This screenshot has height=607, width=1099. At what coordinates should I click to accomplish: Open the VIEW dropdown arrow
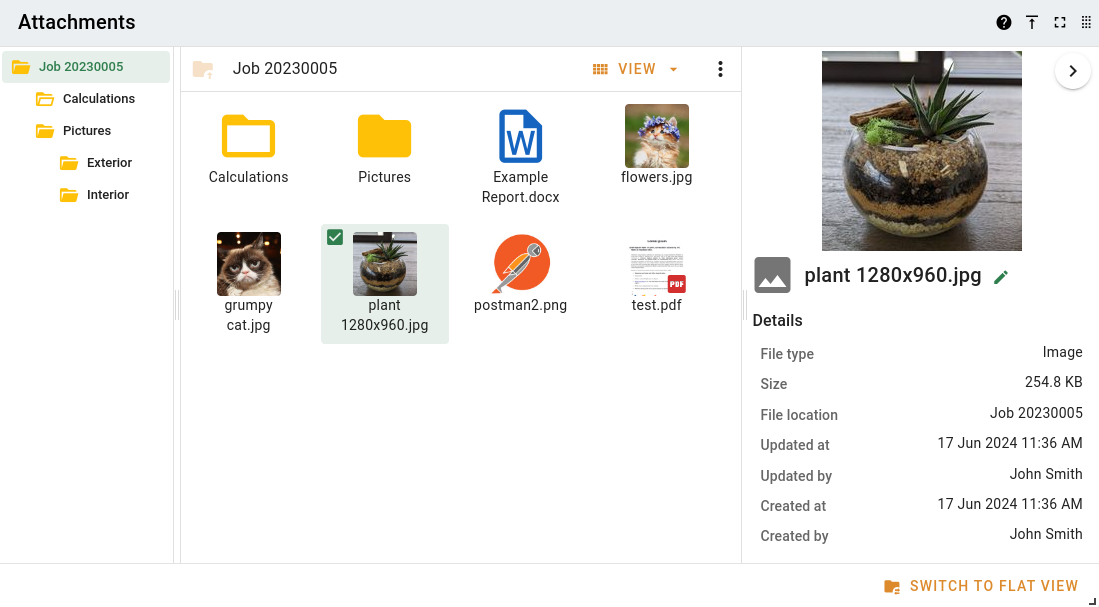(x=673, y=69)
